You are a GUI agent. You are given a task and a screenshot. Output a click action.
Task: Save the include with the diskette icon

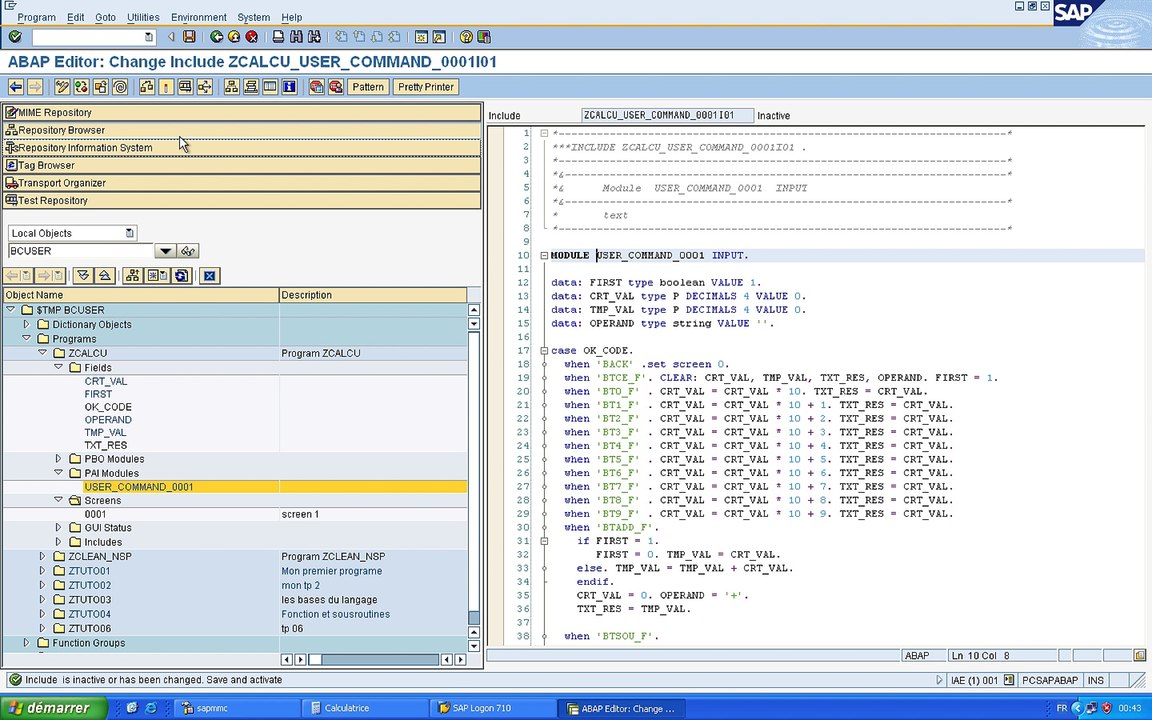pos(190,37)
